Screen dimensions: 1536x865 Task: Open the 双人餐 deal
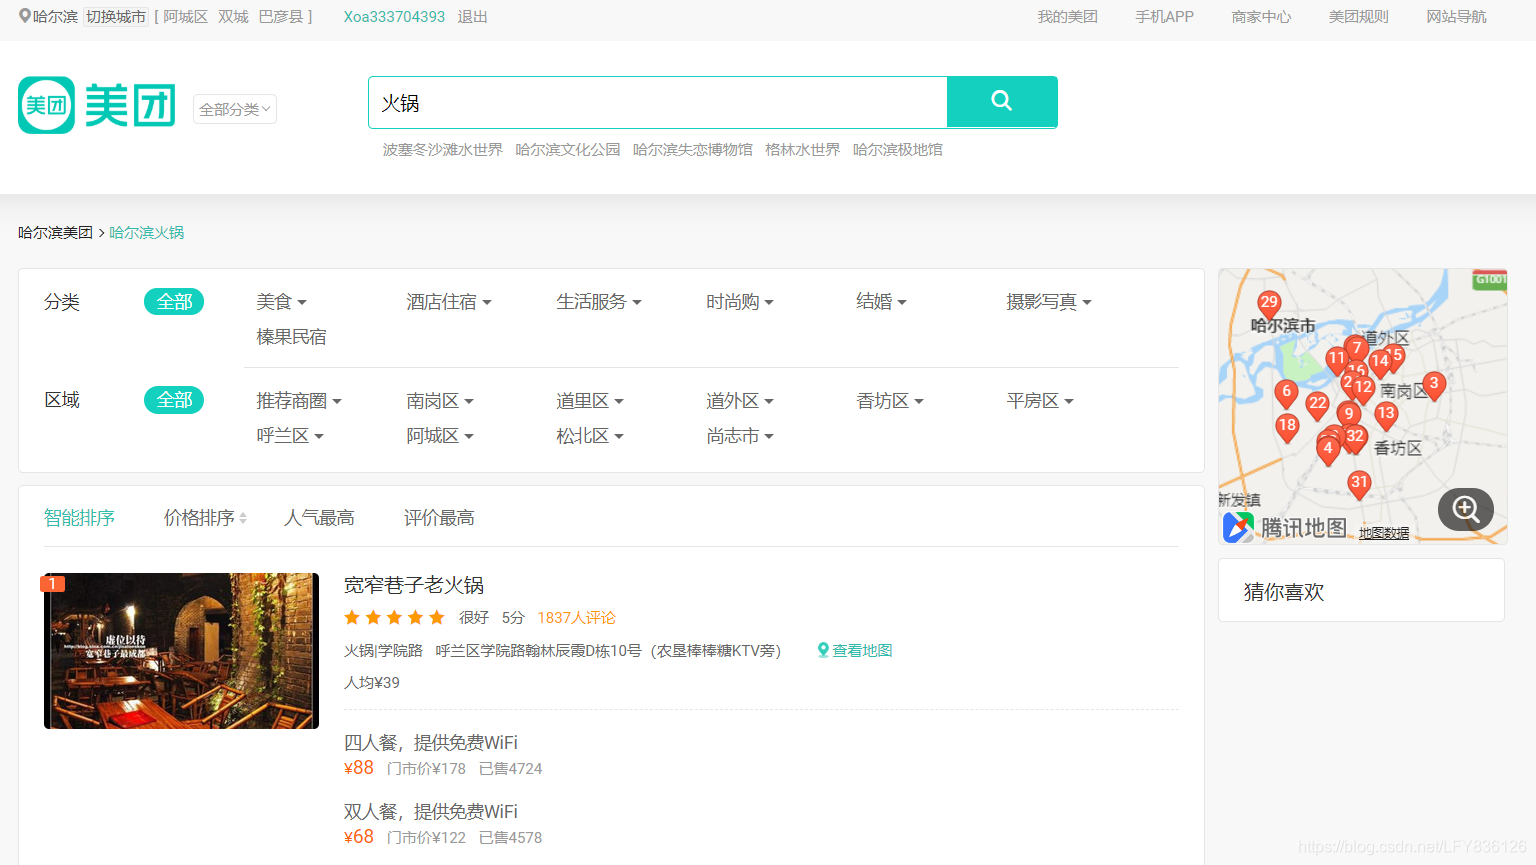431,812
